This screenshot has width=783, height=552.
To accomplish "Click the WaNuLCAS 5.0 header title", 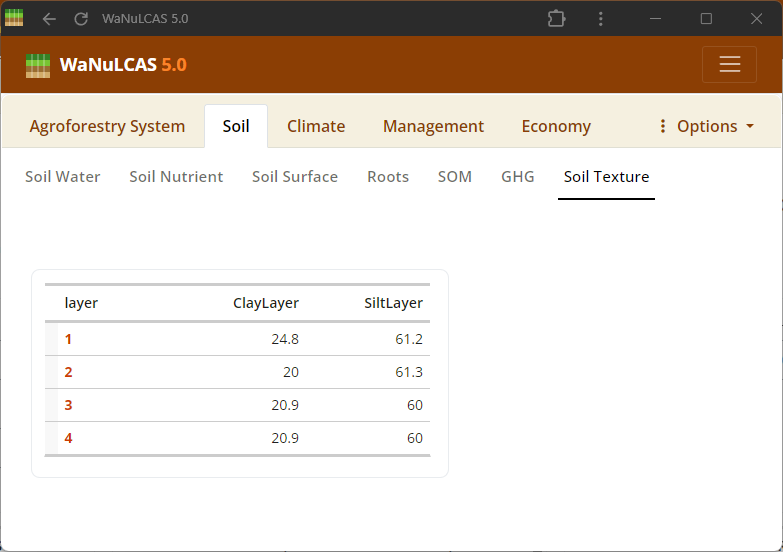I will [x=123, y=65].
